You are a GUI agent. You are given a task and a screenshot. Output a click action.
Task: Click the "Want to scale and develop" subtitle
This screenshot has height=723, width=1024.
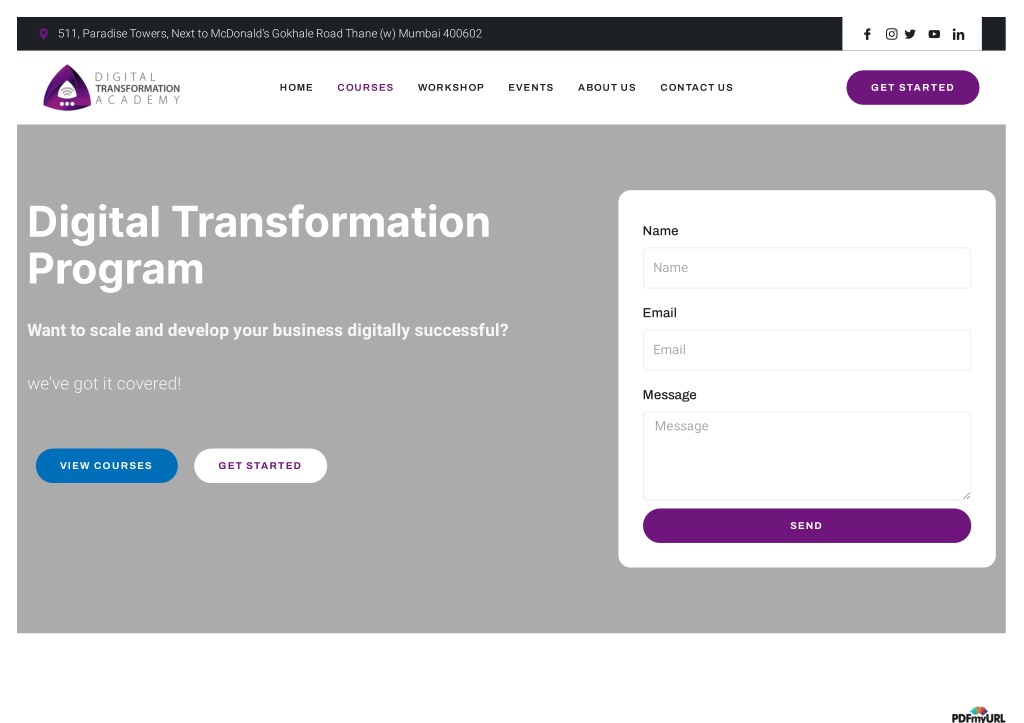pos(268,330)
